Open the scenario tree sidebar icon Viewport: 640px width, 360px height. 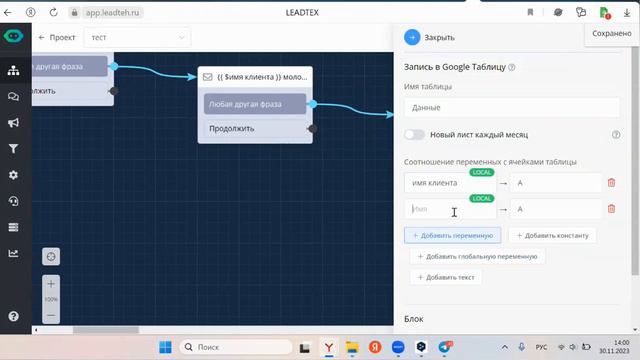pos(13,71)
